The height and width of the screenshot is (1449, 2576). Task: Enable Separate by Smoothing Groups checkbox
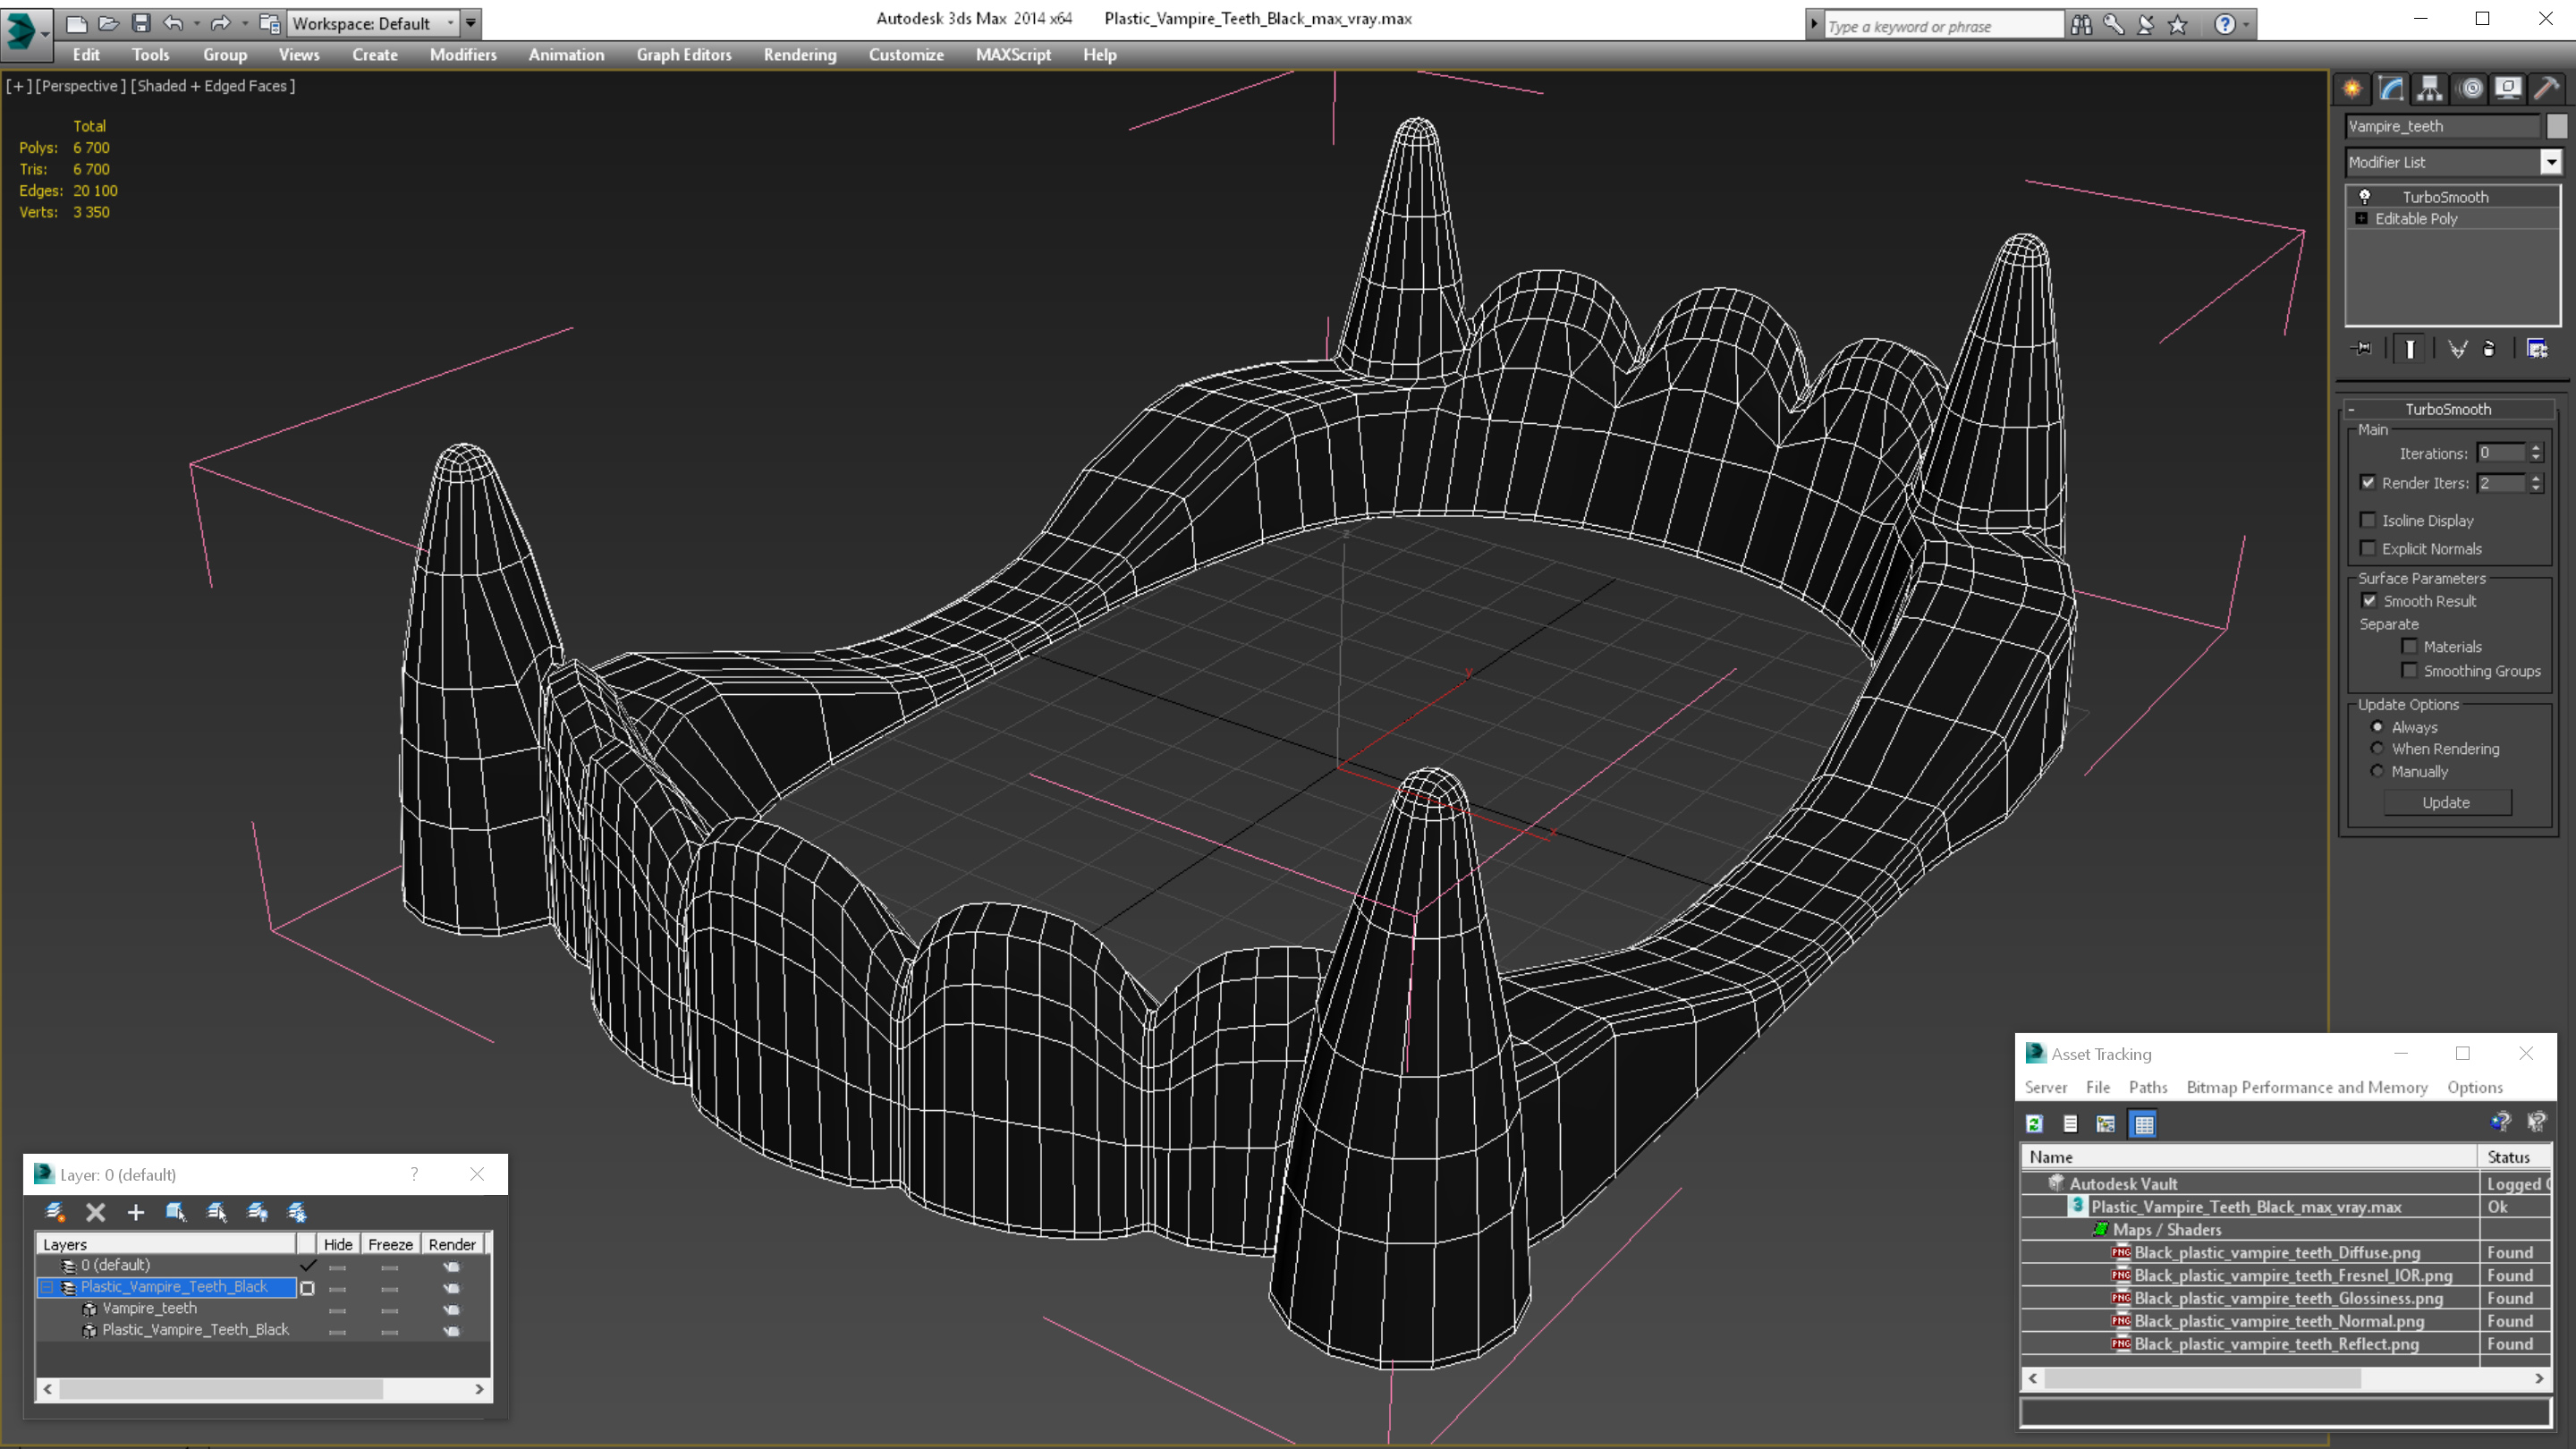coord(2410,671)
